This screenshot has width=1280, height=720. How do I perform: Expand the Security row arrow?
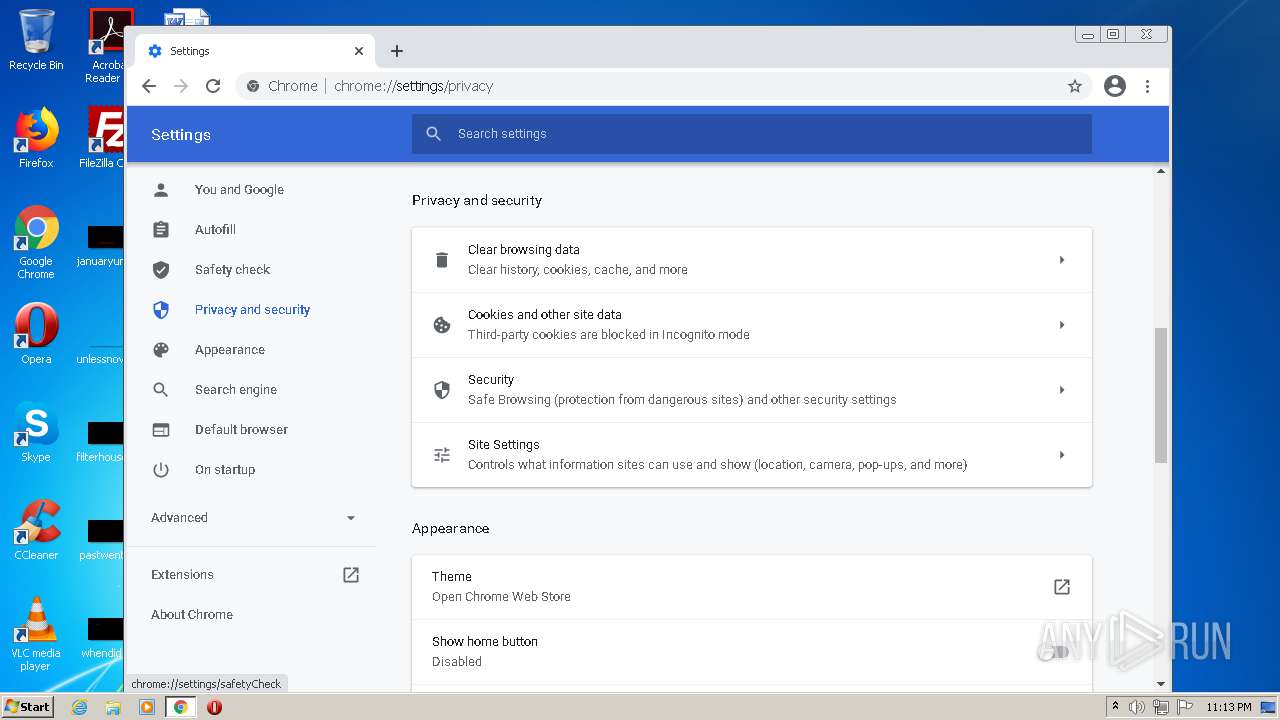pyautogui.click(x=1062, y=390)
